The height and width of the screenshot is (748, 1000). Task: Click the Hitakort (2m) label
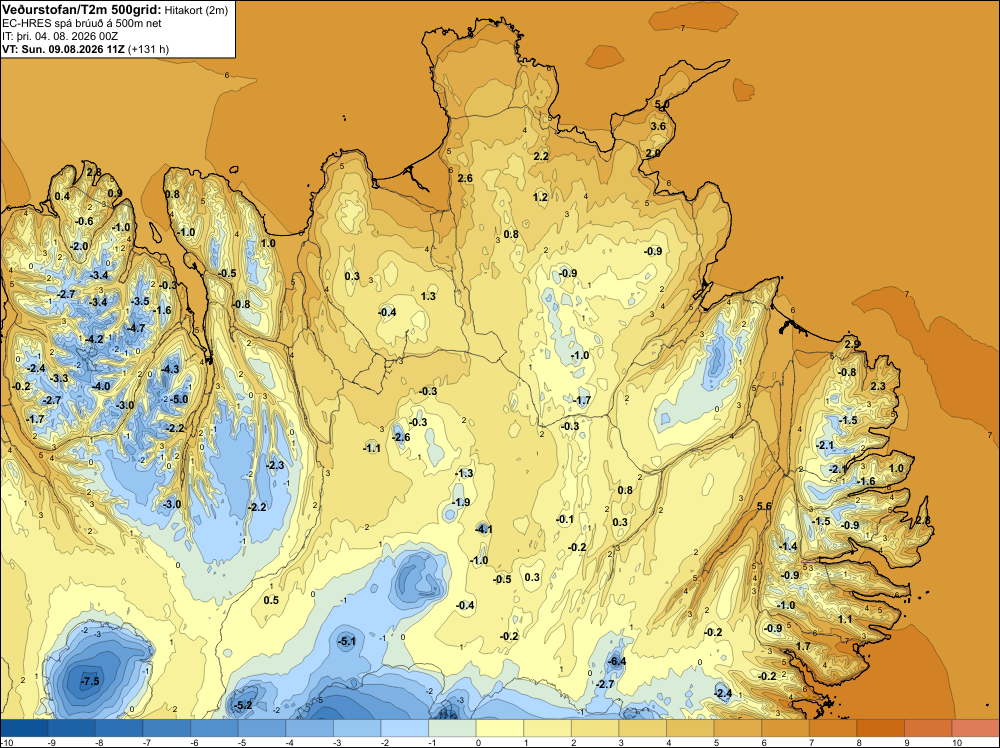[196, 10]
